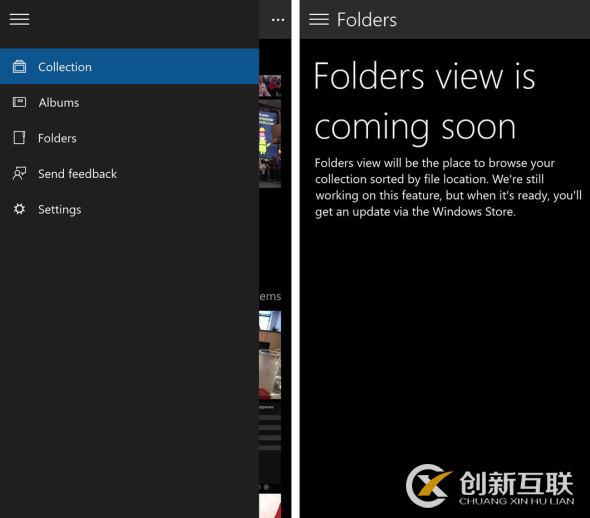
Task: Open the crowd photo thumbnail at top
Action: click(x=270, y=86)
